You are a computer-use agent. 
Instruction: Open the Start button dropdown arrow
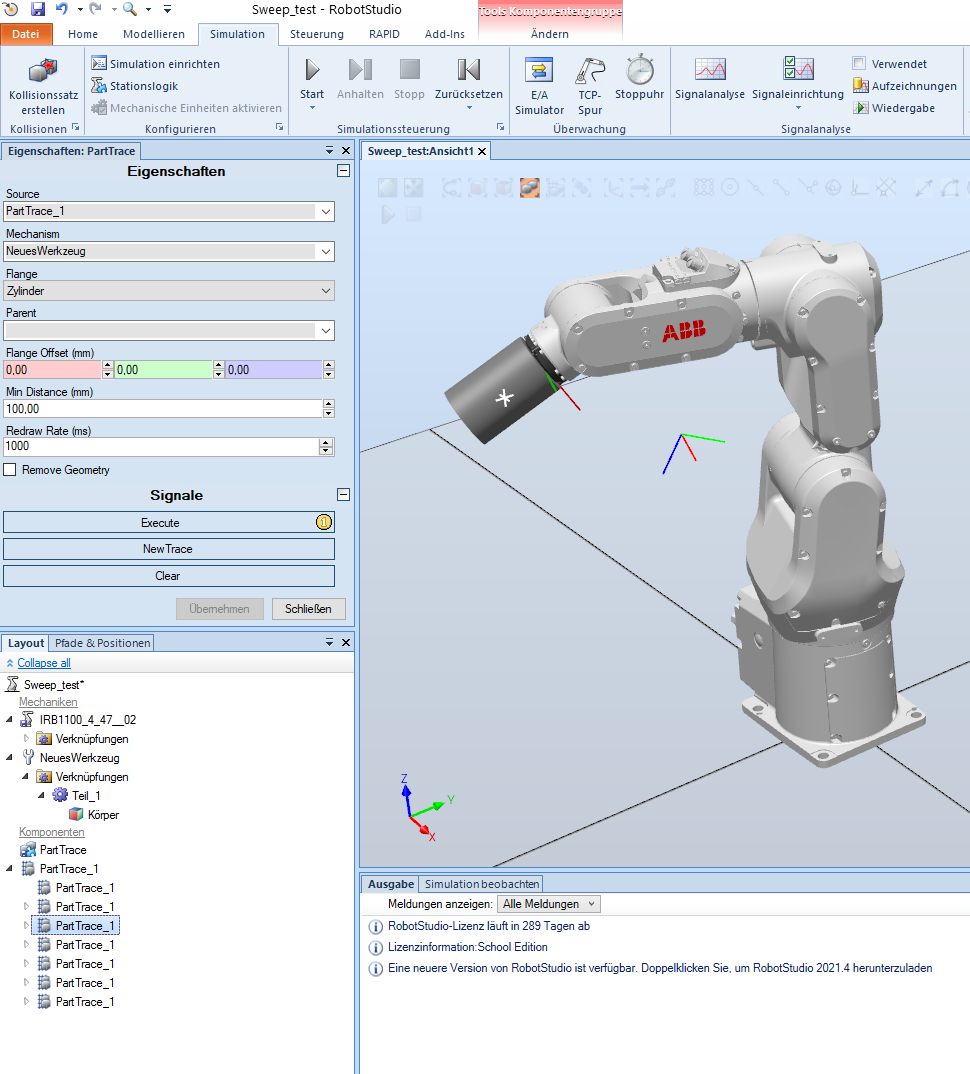tap(312, 108)
